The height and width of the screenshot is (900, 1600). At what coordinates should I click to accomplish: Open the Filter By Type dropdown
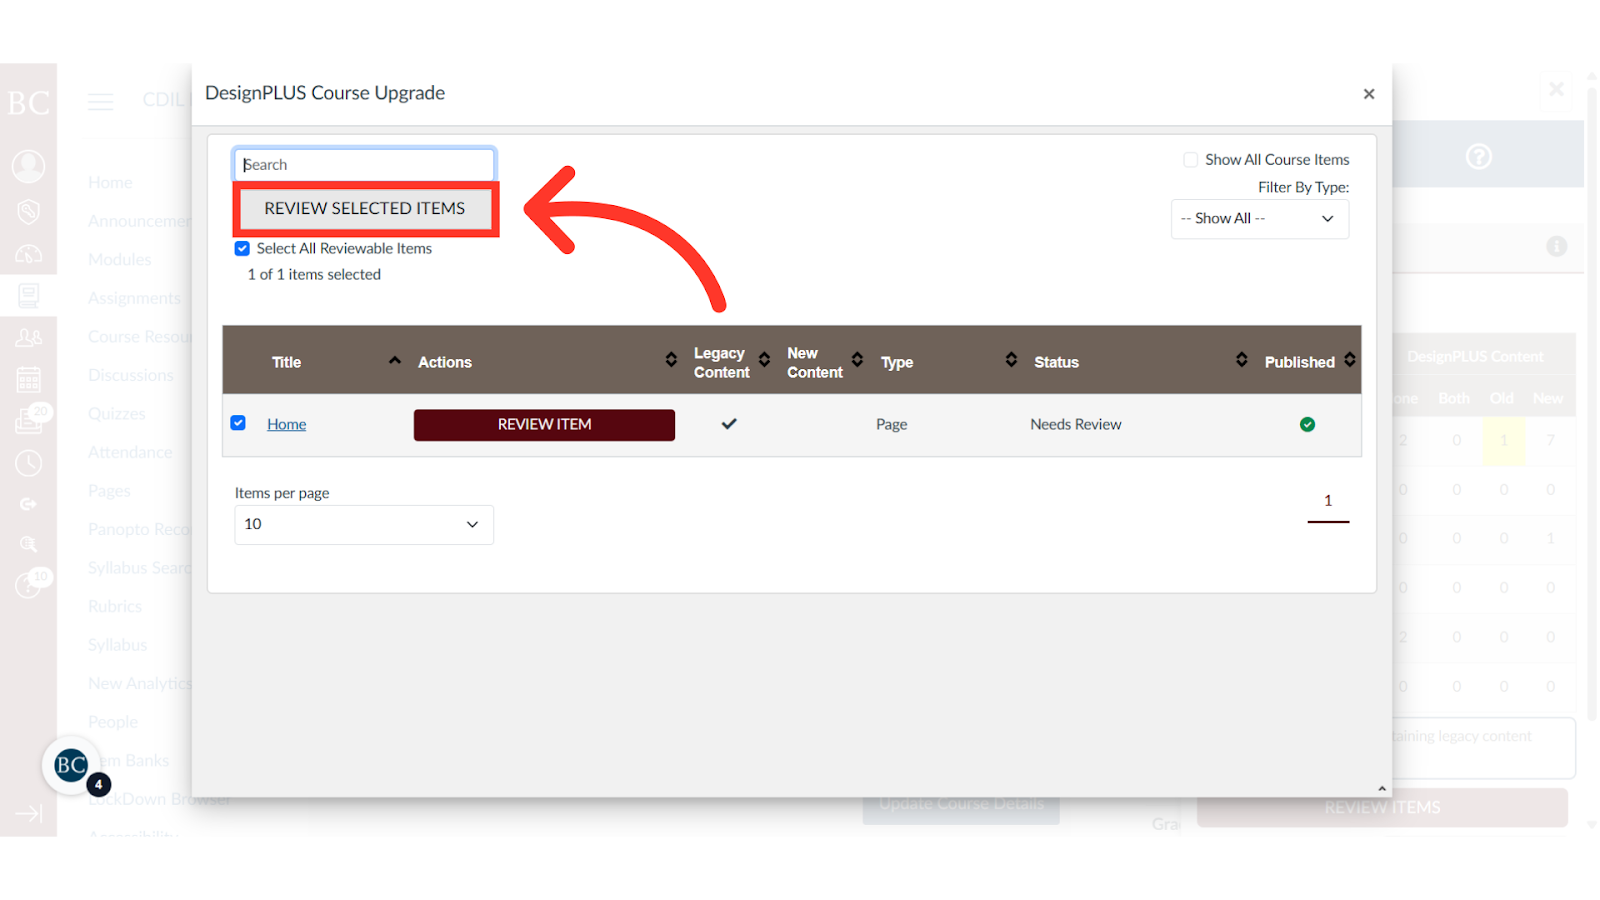point(1259,219)
